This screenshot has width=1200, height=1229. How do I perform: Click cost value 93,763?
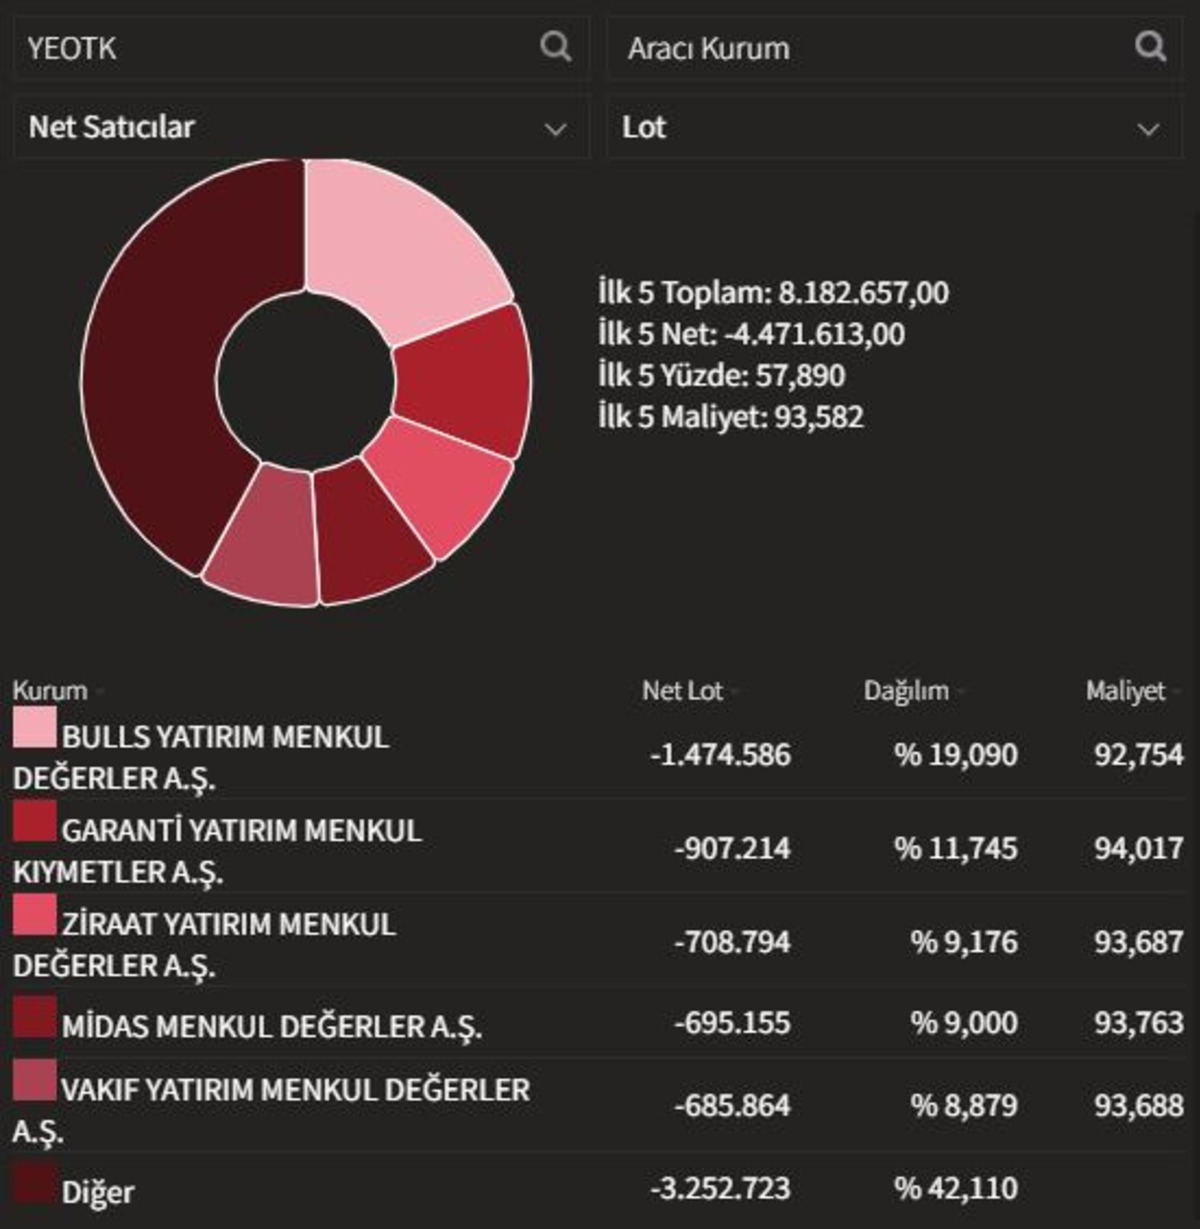pyautogui.click(x=1138, y=1023)
